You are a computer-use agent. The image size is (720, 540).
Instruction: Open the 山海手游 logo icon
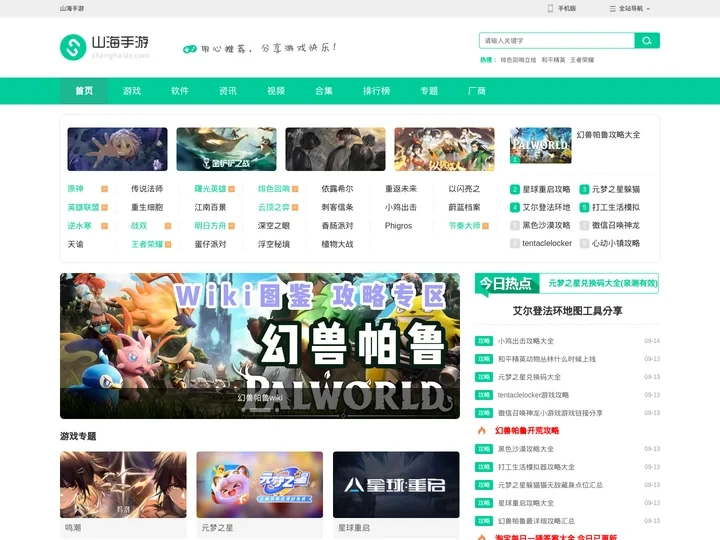pos(73,47)
